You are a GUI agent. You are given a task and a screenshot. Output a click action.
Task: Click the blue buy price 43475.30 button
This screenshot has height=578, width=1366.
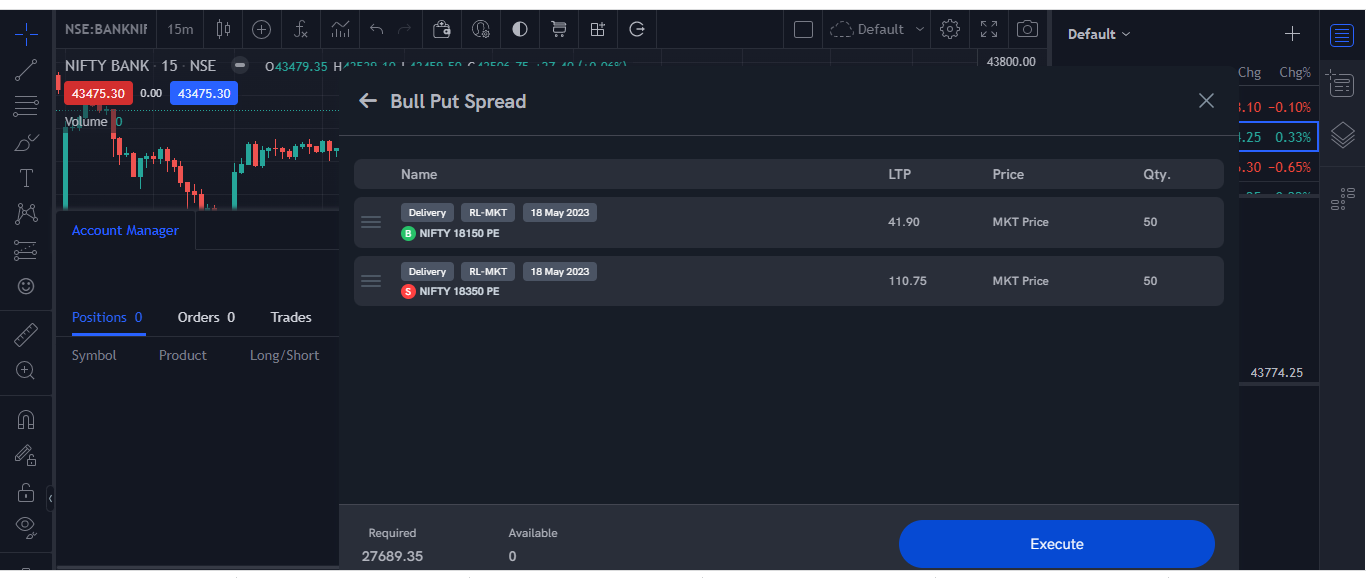pos(204,93)
